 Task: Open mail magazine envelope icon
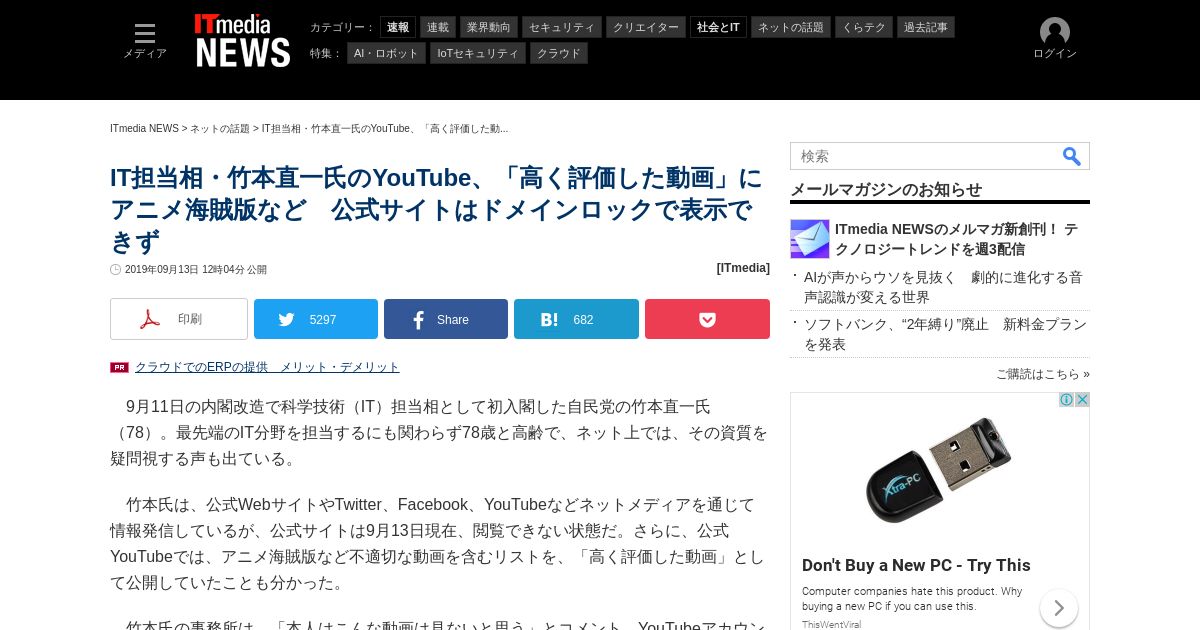tap(810, 239)
